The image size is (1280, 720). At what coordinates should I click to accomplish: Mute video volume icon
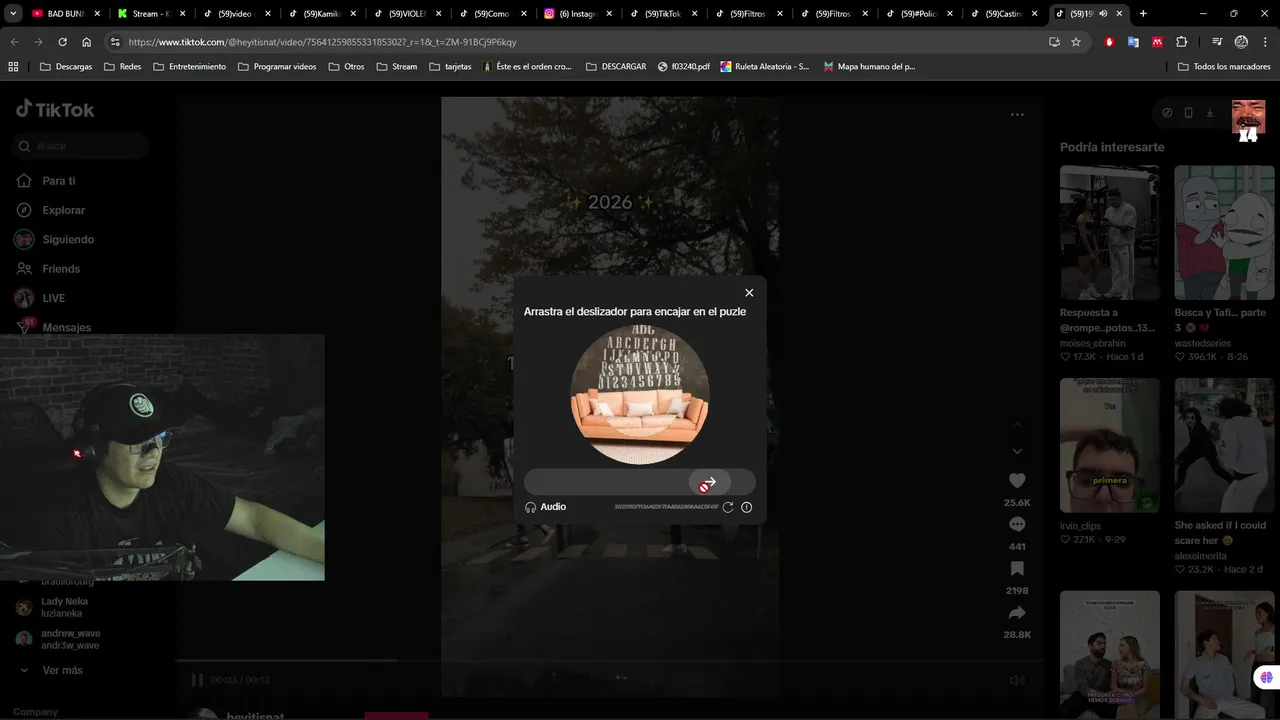pyautogui.click(x=1017, y=680)
